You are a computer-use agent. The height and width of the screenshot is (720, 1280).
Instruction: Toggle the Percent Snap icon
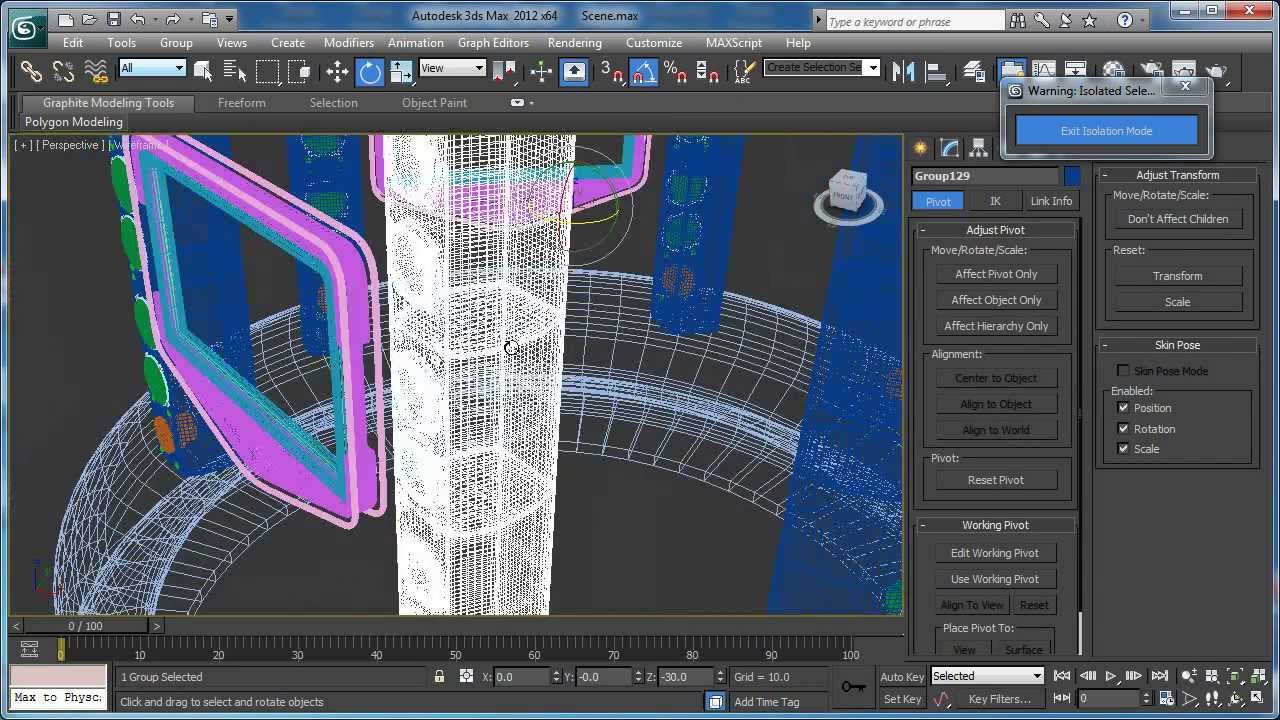pyautogui.click(x=675, y=71)
